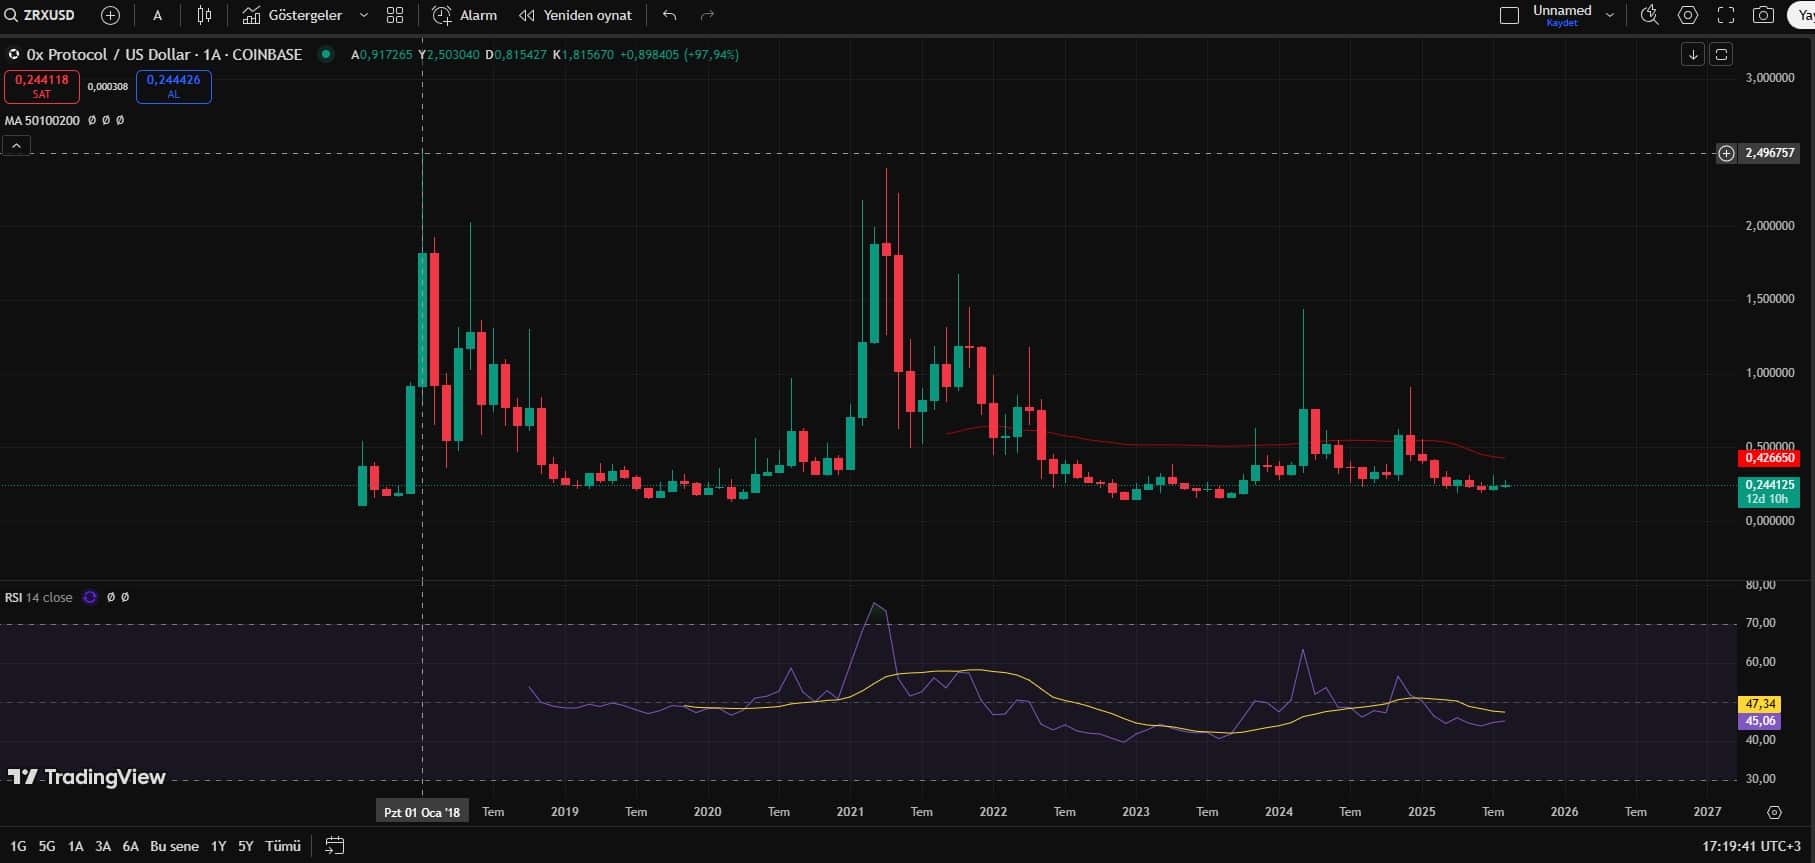Select the 3A date range
This screenshot has height=863, width=1815.
tap(103, 846)
